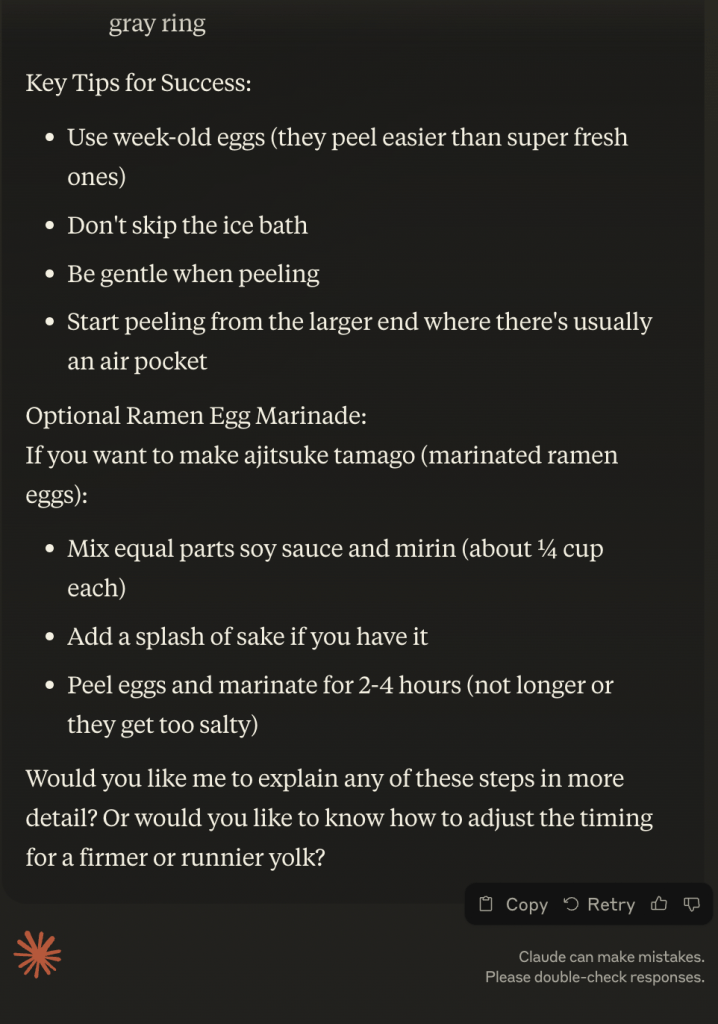Click the thumbs down feedback icon
This screenshot has height=1024, width=718.
click(691, 904)
